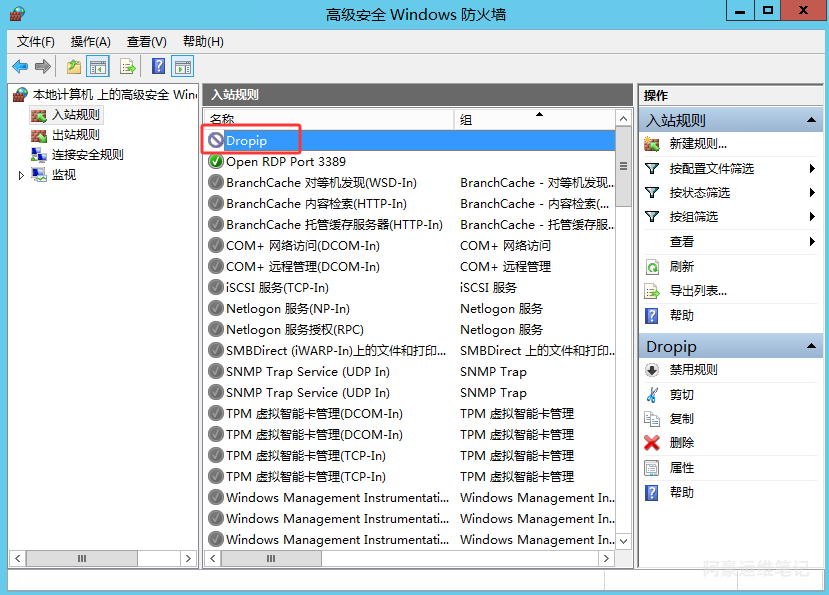Image resolution: width=829 pixels, height=595 pixels.
Task: Click the 导出列表 icon in actions pane
Action: tap(652, 291)
